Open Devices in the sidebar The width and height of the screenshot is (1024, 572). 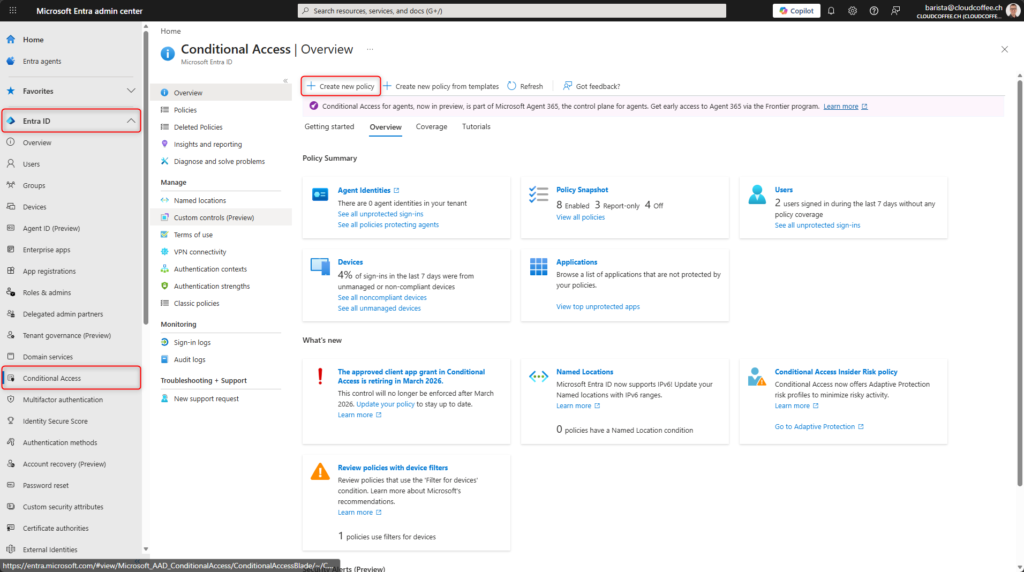(35, 207)
